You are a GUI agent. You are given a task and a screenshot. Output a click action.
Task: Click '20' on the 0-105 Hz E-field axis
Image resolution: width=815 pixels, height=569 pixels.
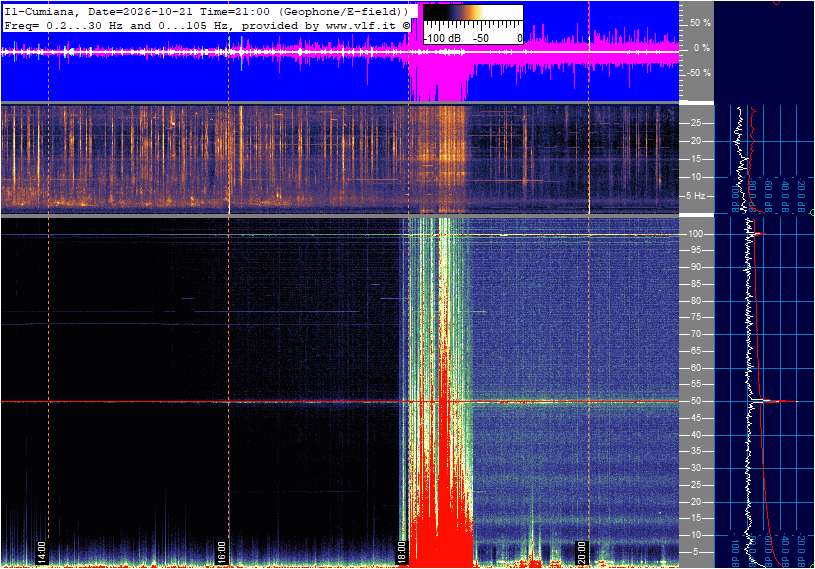(695, 502)
